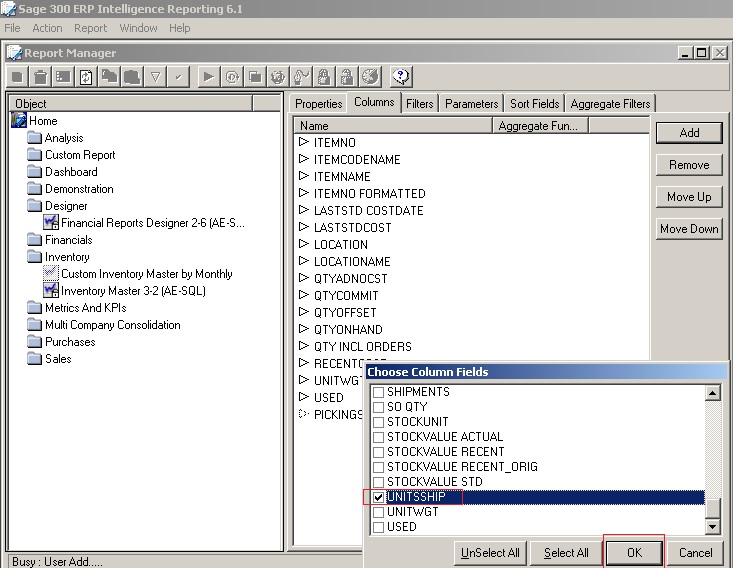Click the Dashboard folder icon
733x568 pixels.
[34, 172]
